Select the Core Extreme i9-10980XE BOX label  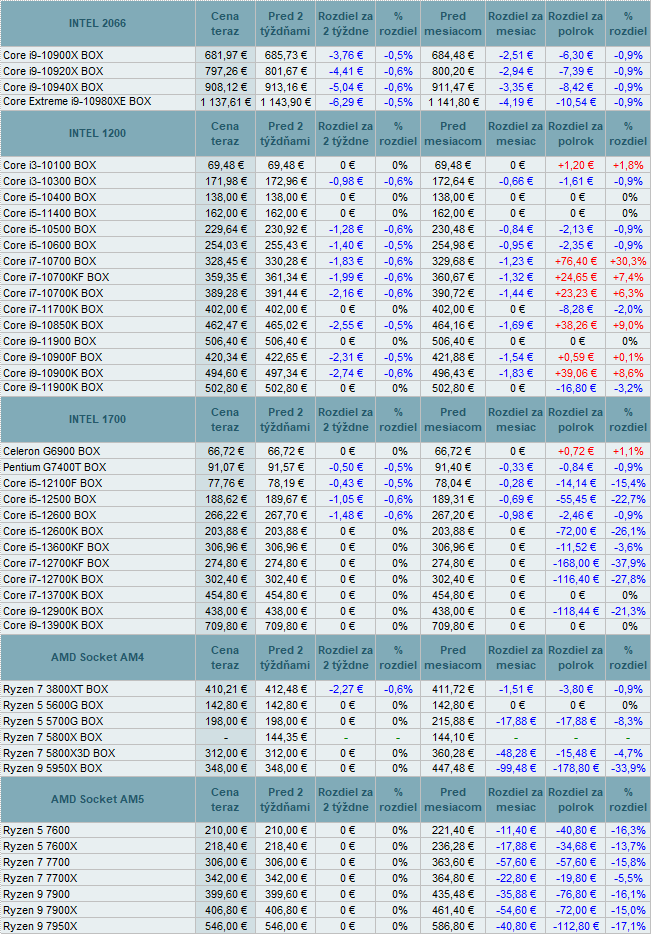77,102
